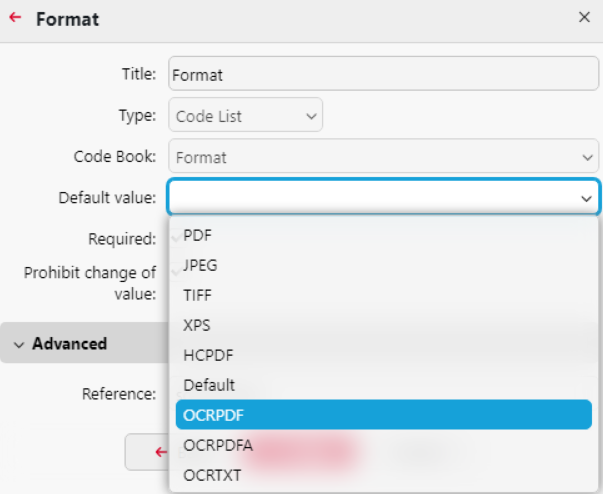Click into the Title text field

click(383, 74)
